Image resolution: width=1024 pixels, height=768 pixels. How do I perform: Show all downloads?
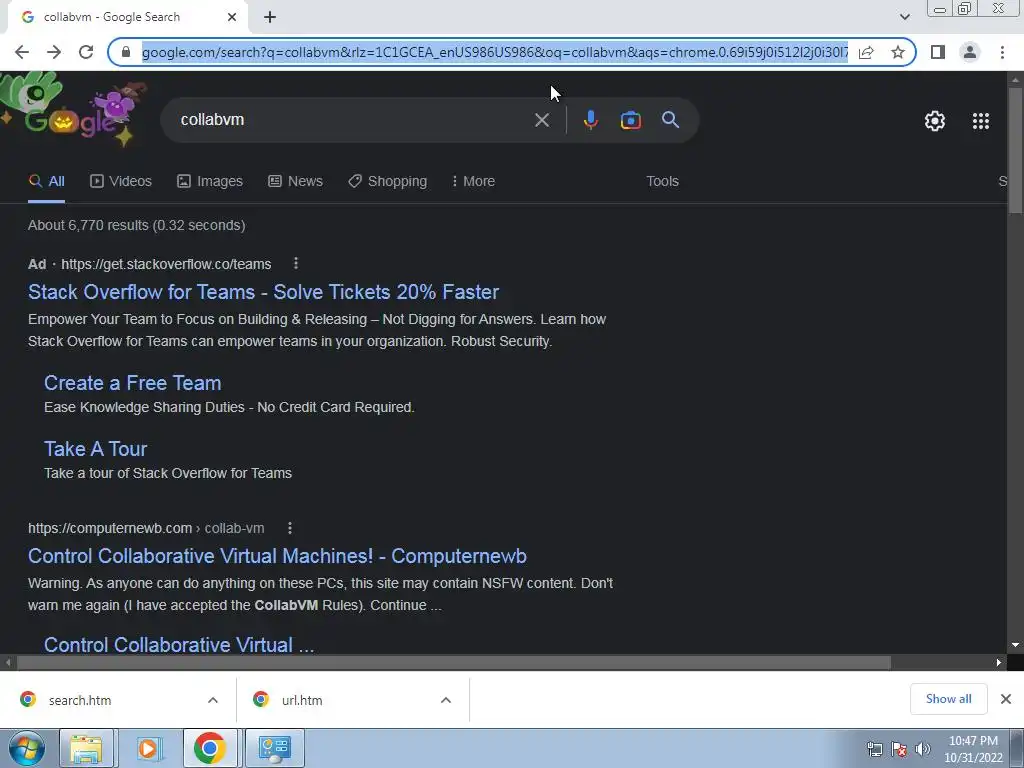point(948,699)
